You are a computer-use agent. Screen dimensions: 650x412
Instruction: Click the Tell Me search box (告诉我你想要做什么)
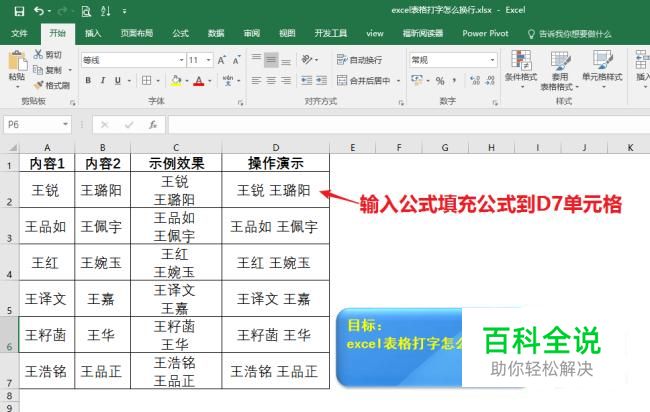pos(570,34)
